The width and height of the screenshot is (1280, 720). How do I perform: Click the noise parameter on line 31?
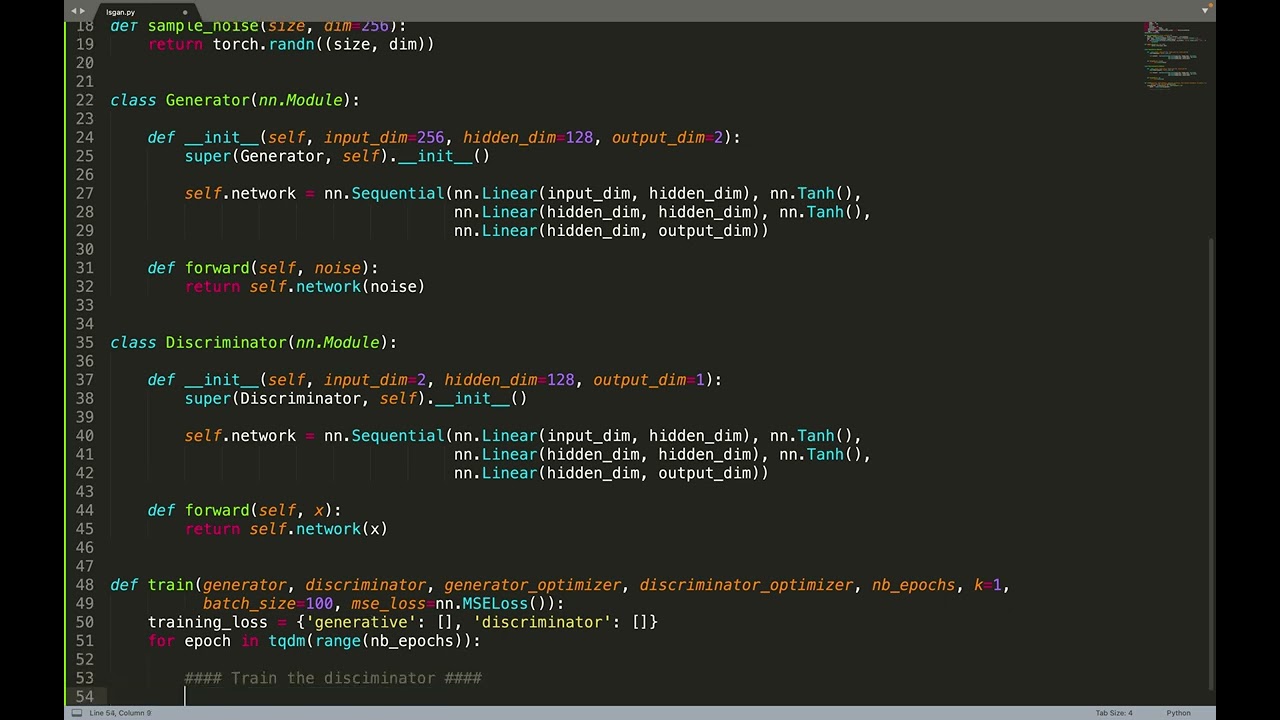click(x=338, y=268)
